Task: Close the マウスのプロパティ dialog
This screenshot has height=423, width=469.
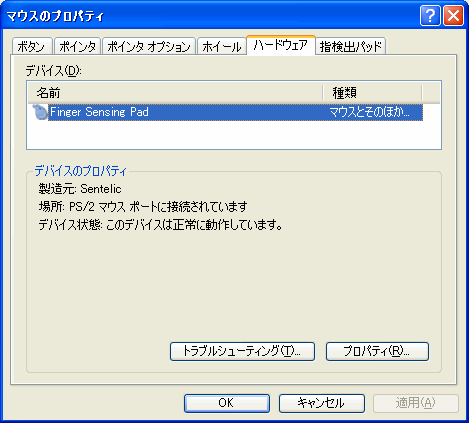Action: [453, 15]
